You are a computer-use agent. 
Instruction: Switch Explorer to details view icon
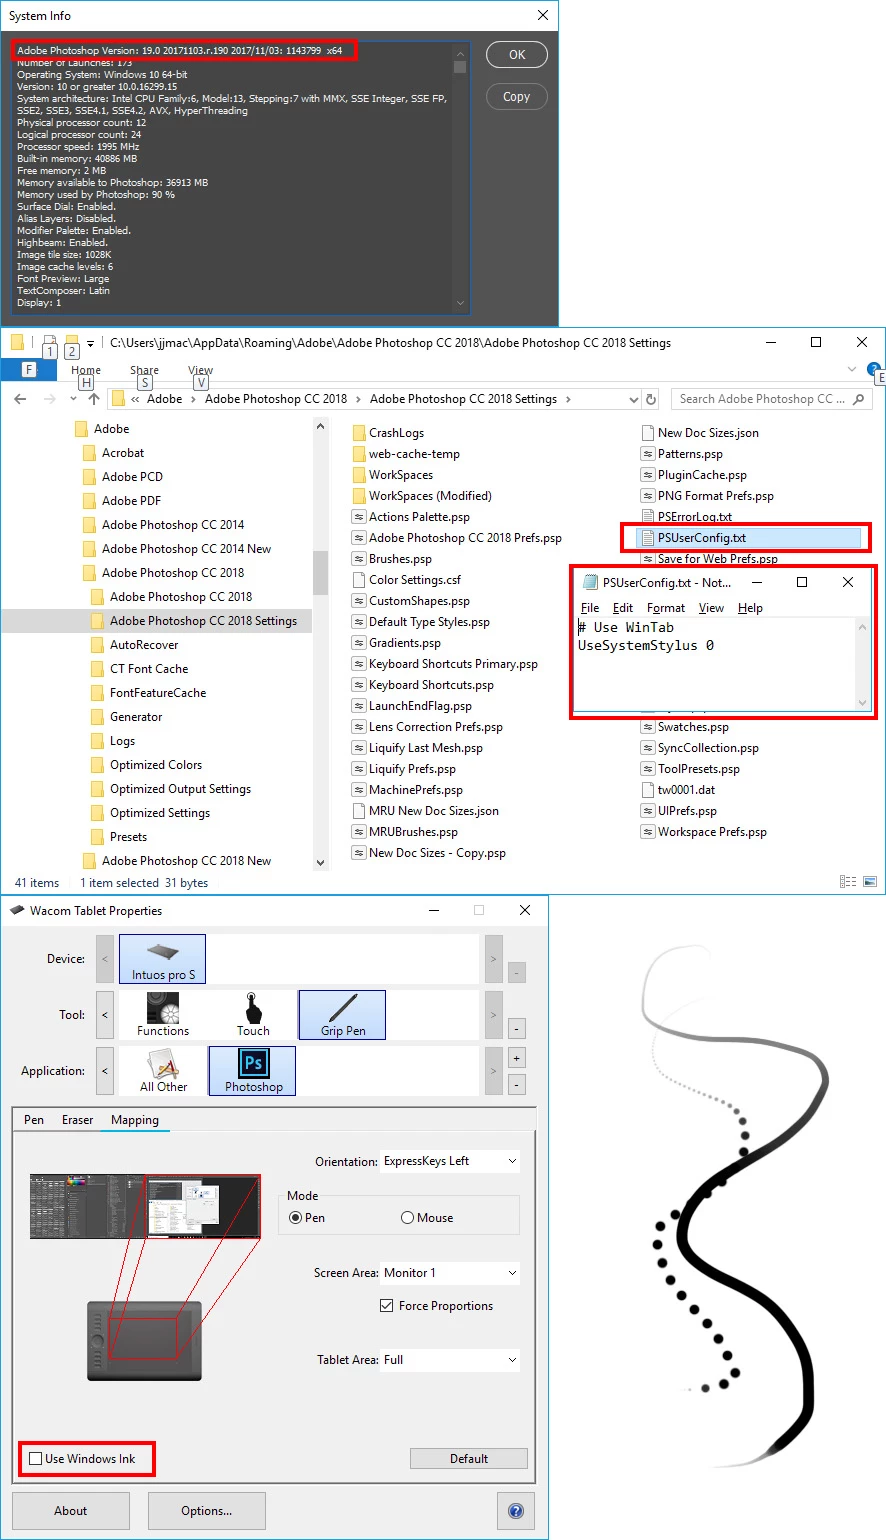tap(848, 882)
